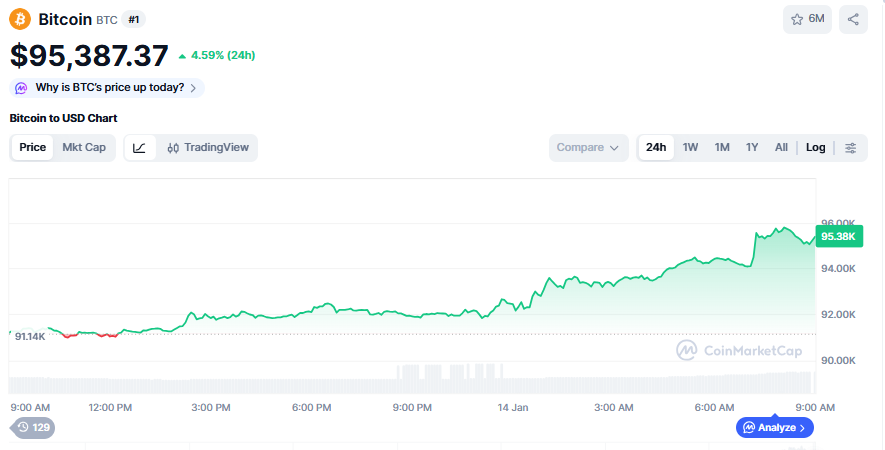The image size is (885, 450).
Task: Click the AI icon beside price question
Action: (21, 88)
